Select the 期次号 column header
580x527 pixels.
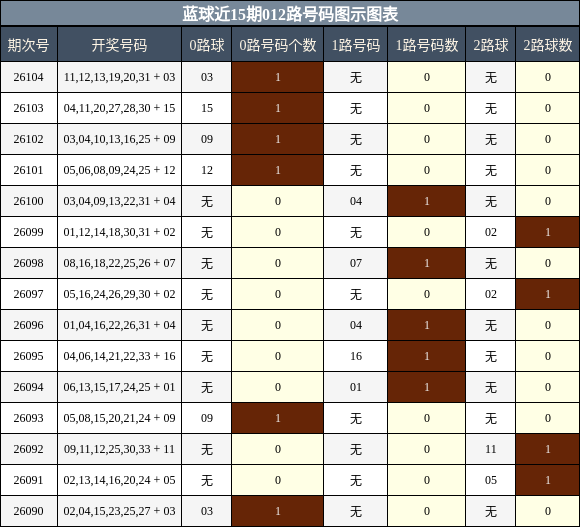pyautogui.click(x=28, y=45)
